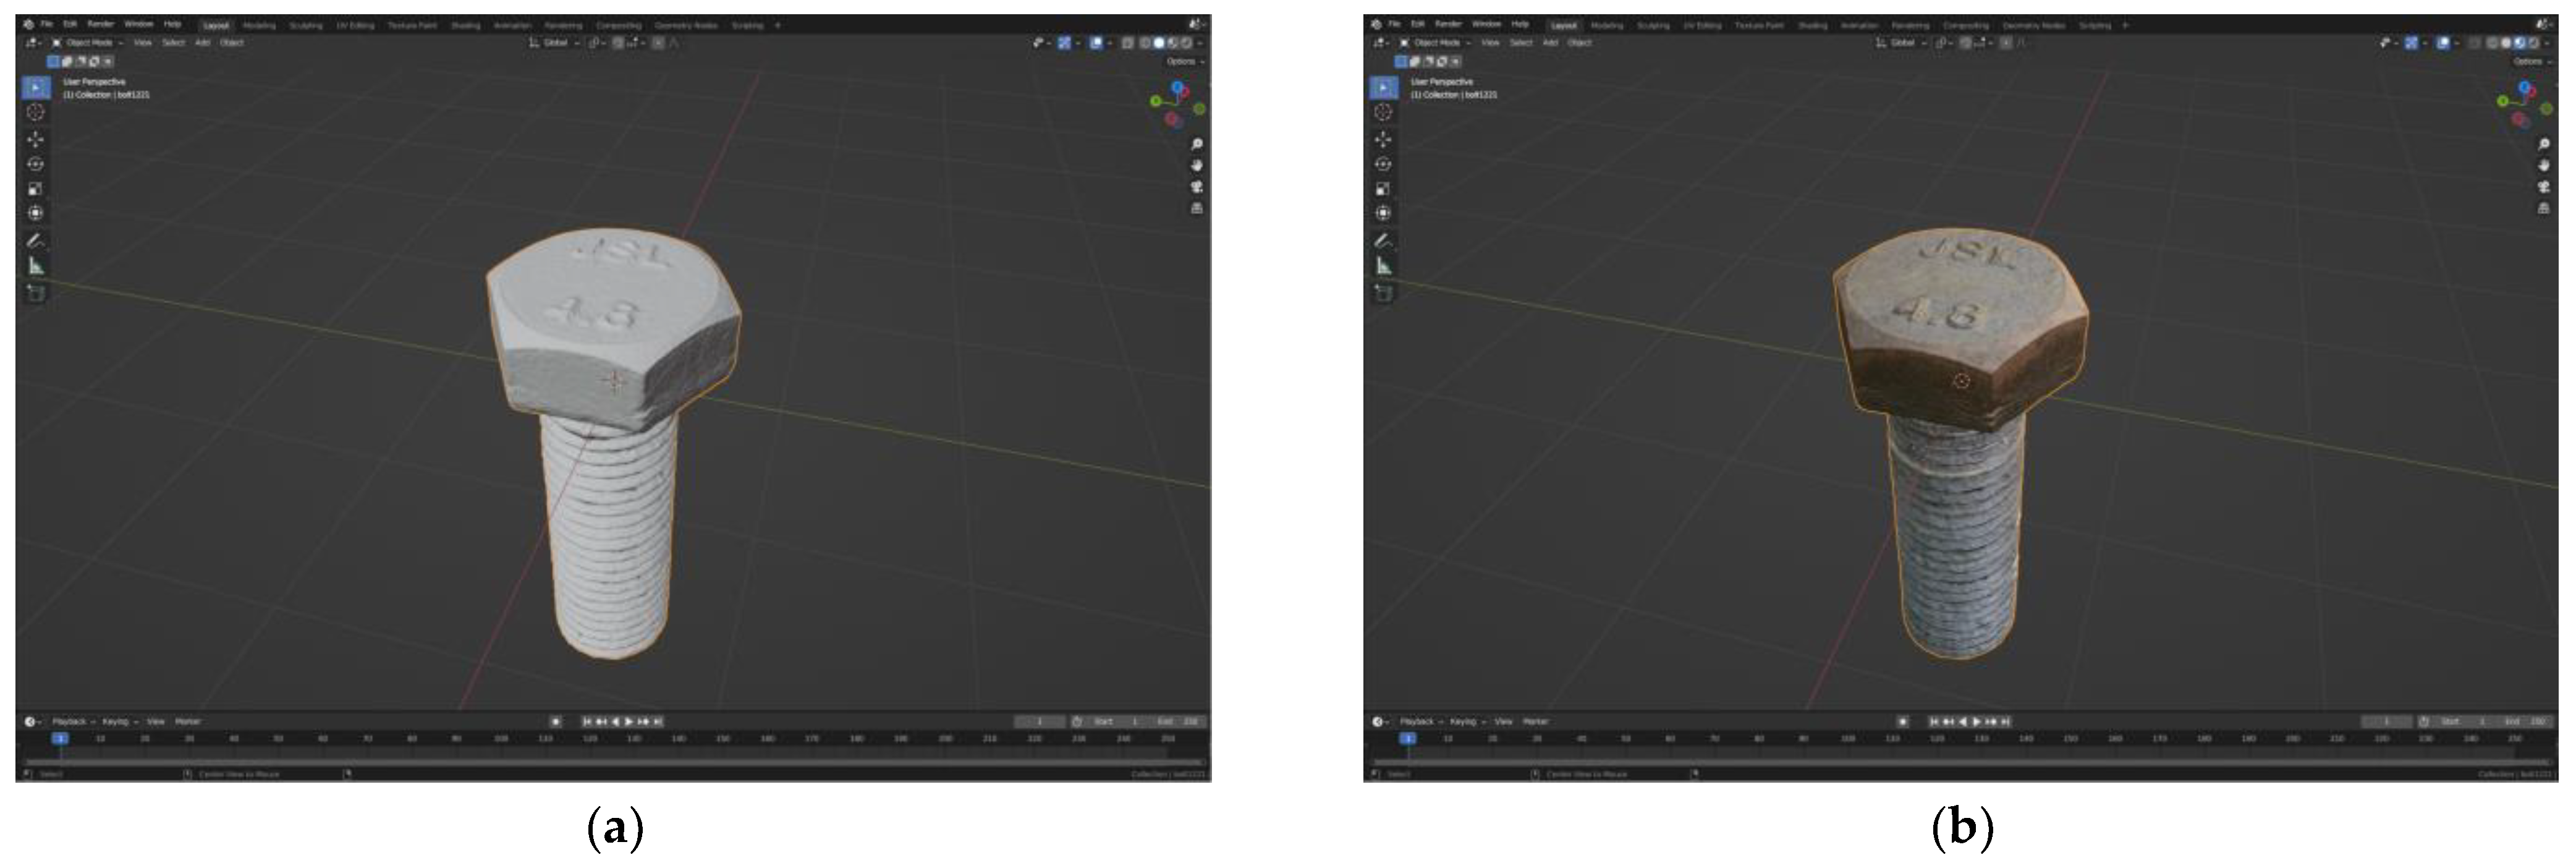
Task: Toggle gizmo visibility button in right viewport header
Action: tap(2411, 43)
